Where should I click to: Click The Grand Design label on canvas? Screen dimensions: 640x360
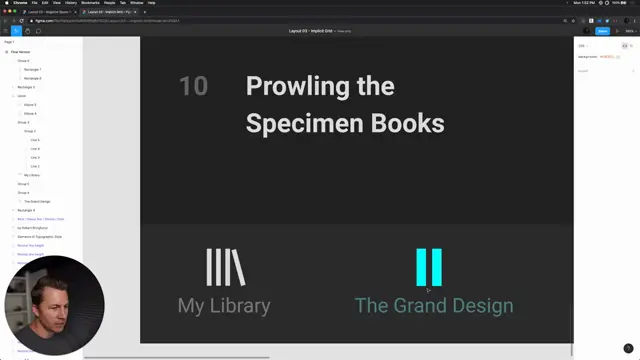(x=434, y=306)
